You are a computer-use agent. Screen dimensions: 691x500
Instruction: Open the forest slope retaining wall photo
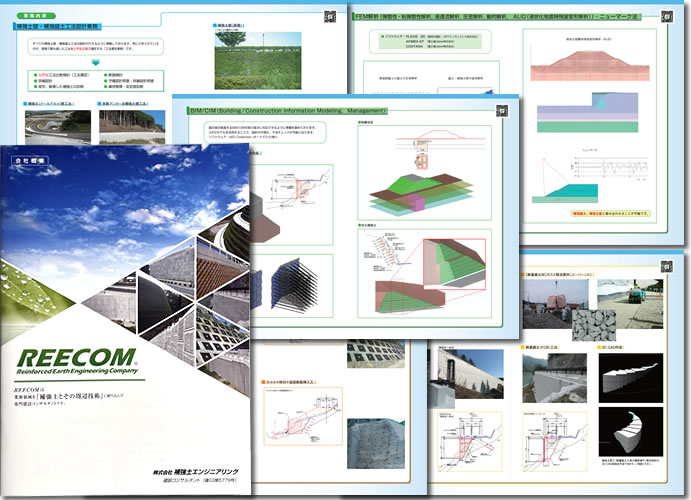[132, 127]
